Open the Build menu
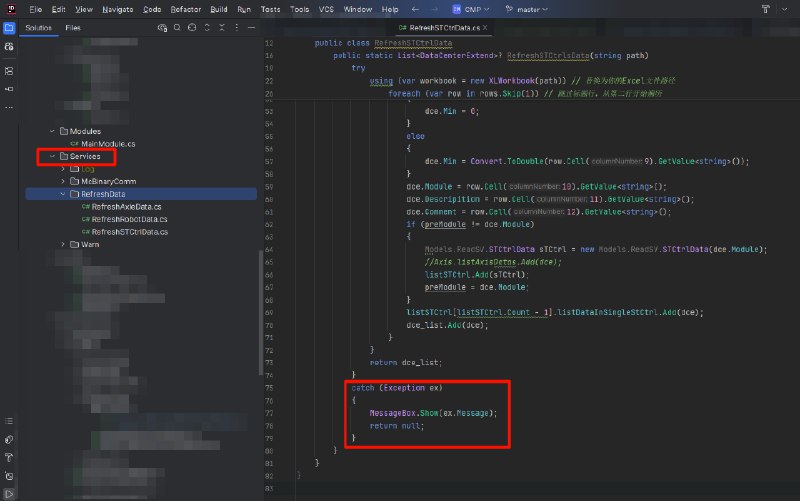The image size is (800, 501). [x=217, y=8]
